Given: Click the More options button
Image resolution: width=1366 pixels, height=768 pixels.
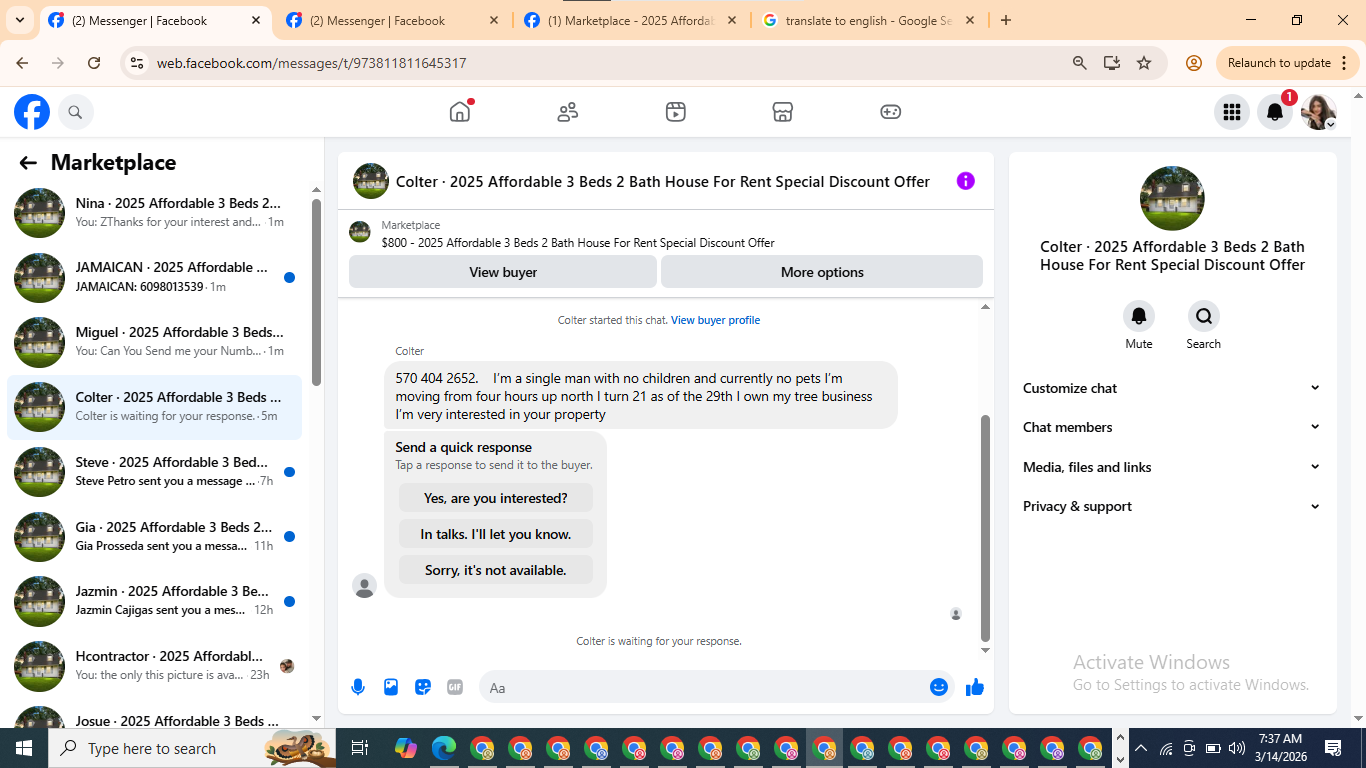Looking at the screenshot, I should pyautogui.click(x=822, y=272).
